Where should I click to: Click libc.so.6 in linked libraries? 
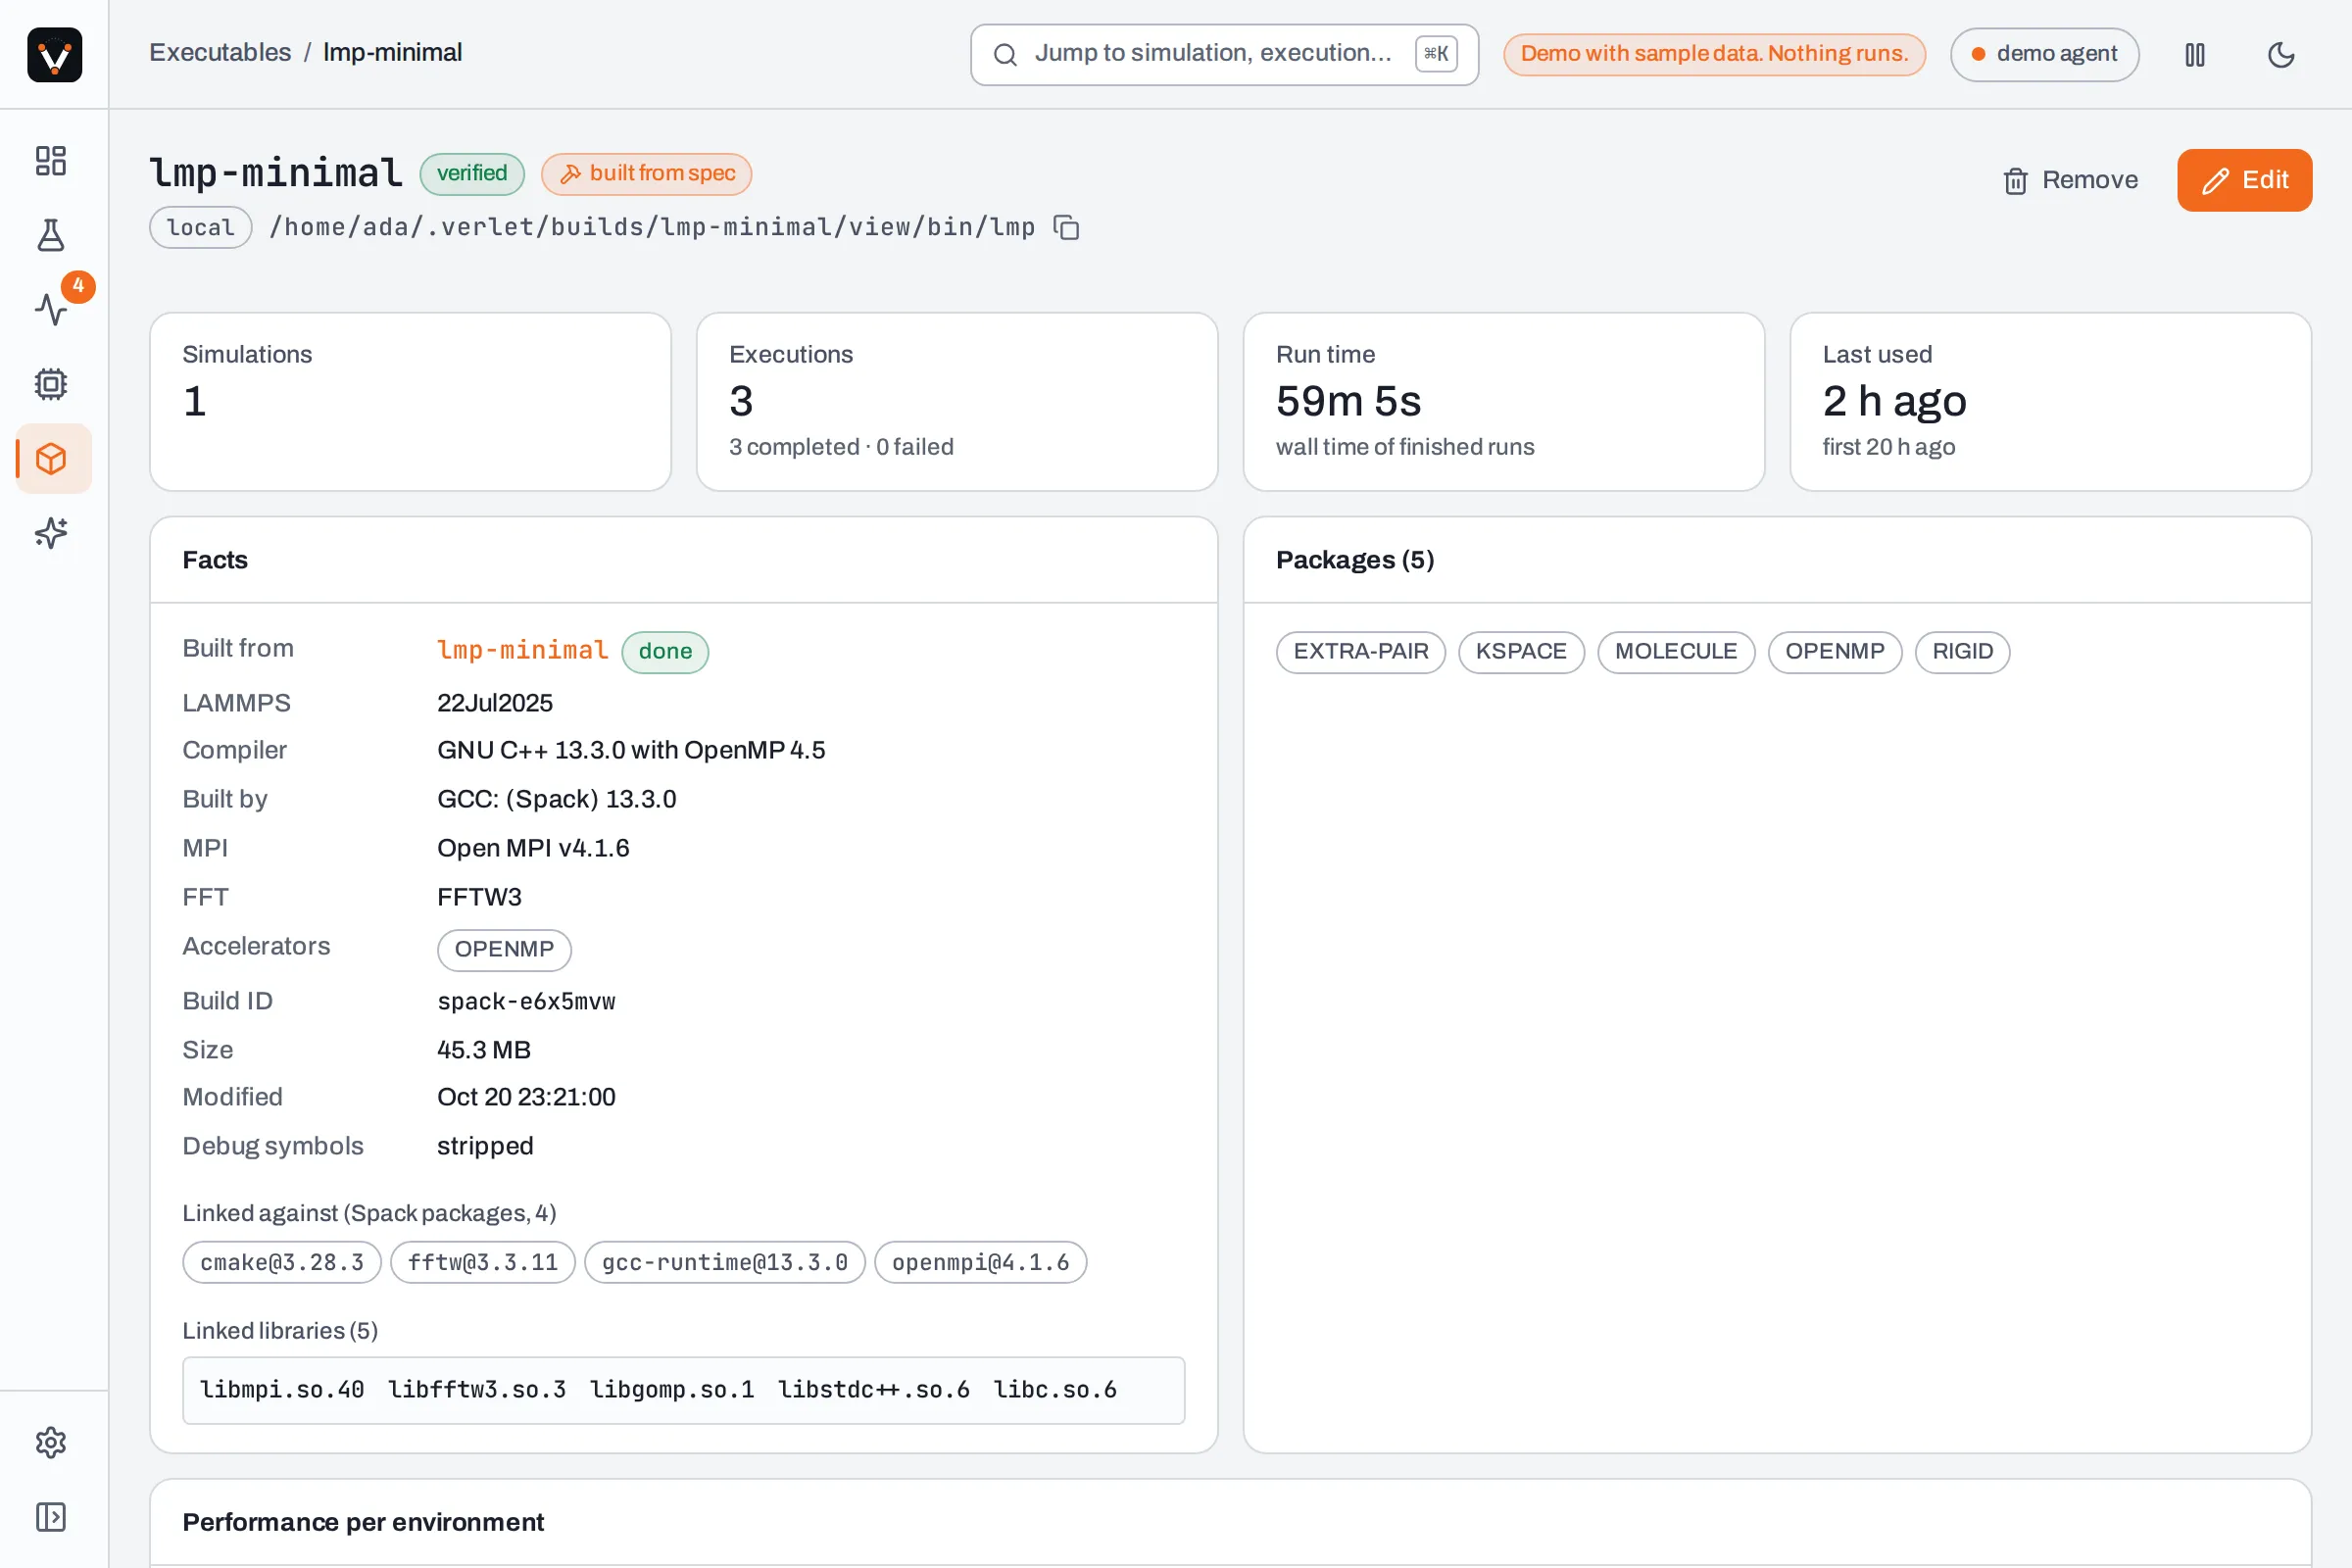click(1055, 1390)
